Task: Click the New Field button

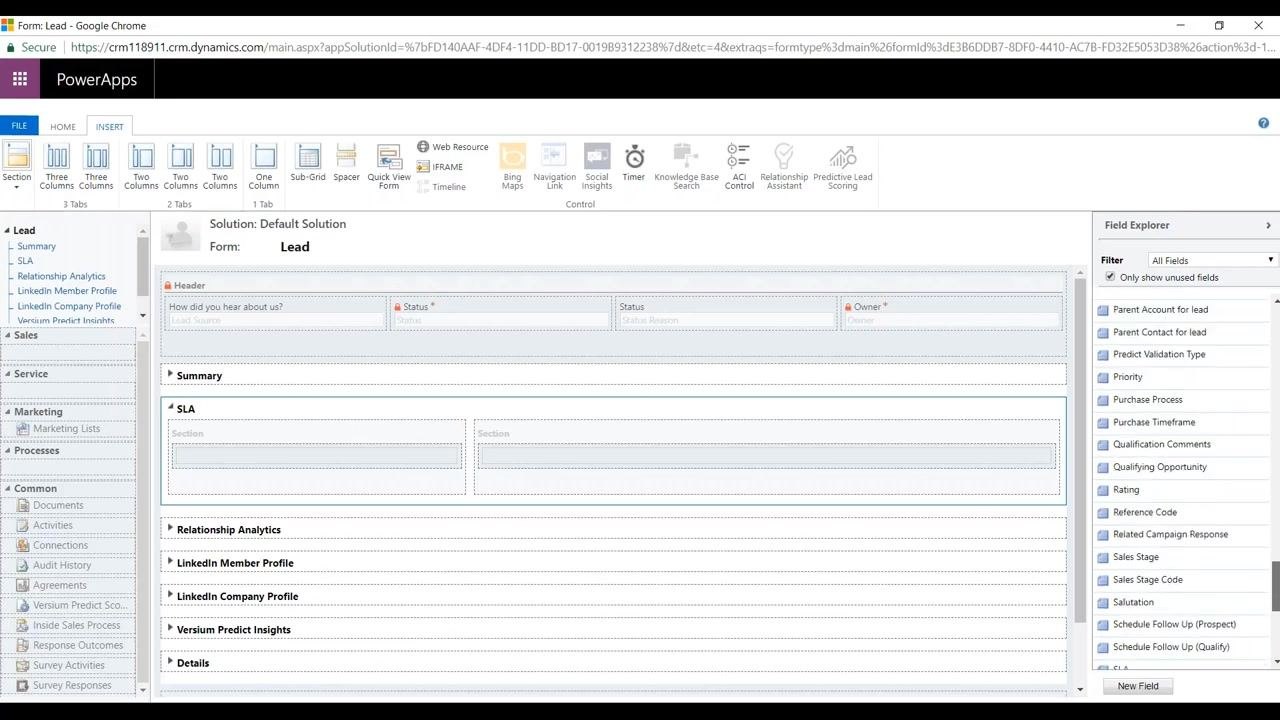Action: (1138, 686)
